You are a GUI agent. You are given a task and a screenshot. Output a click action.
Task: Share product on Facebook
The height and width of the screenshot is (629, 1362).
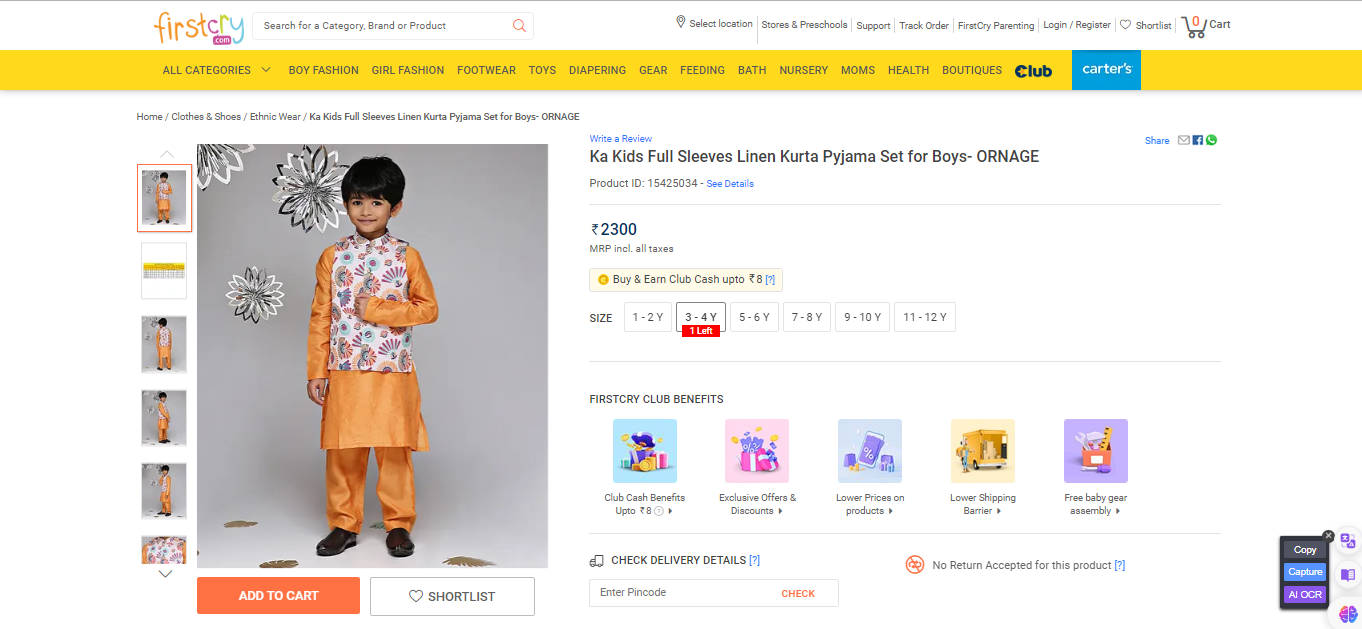(x=1198, y=140)
